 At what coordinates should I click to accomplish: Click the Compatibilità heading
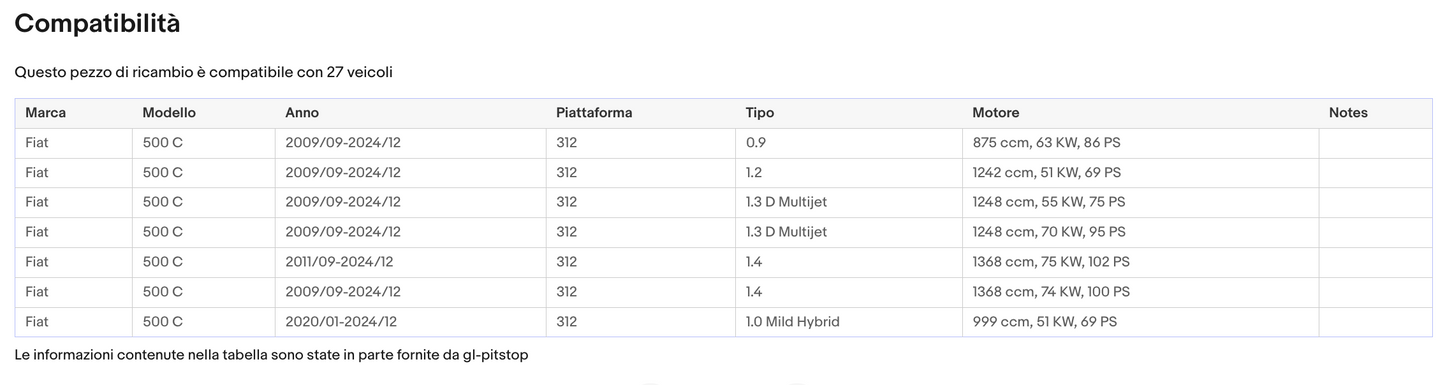coord(97,24)
